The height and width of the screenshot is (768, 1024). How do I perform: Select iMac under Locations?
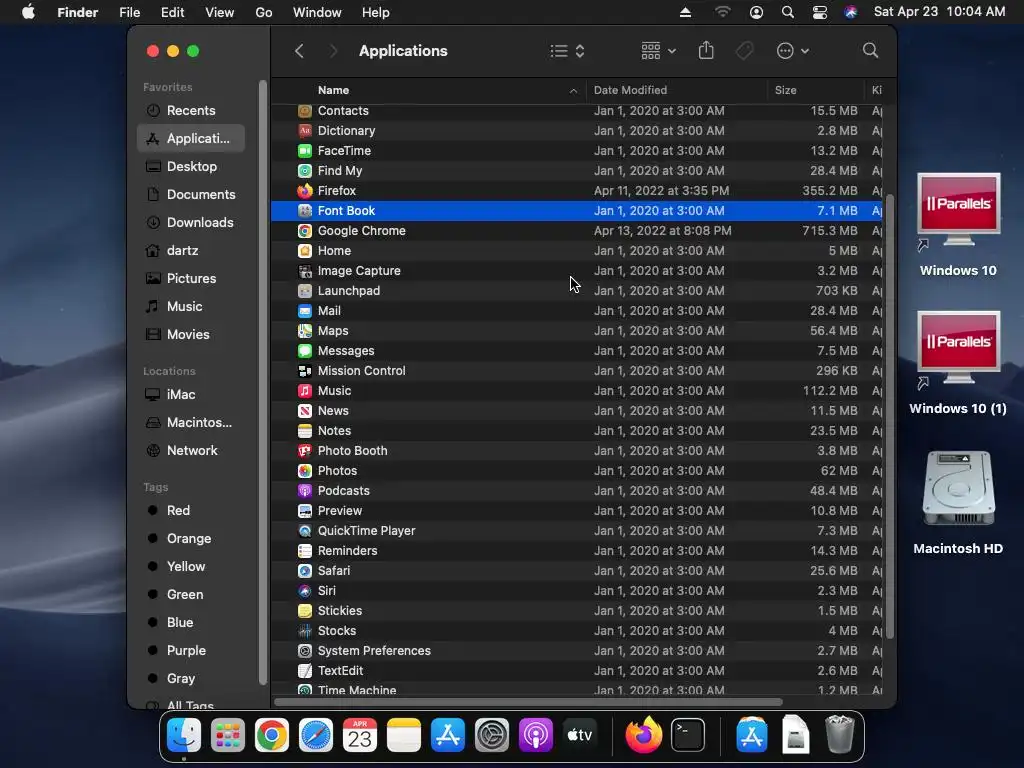click(x=191, y=394)
